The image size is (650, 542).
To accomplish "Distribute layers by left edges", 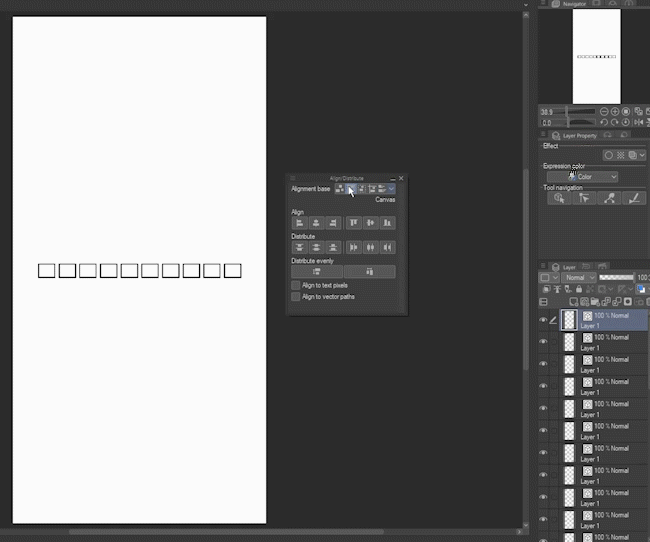I will pos(354,248).
